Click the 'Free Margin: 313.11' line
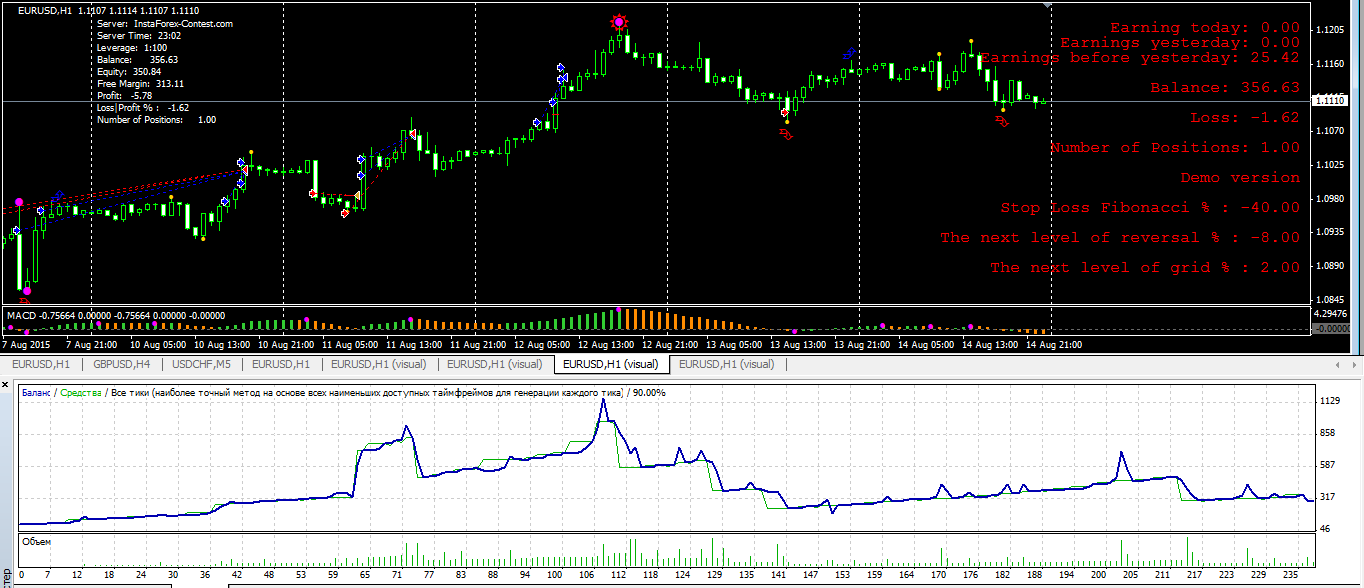1364x588 pixels. [140, 83]
